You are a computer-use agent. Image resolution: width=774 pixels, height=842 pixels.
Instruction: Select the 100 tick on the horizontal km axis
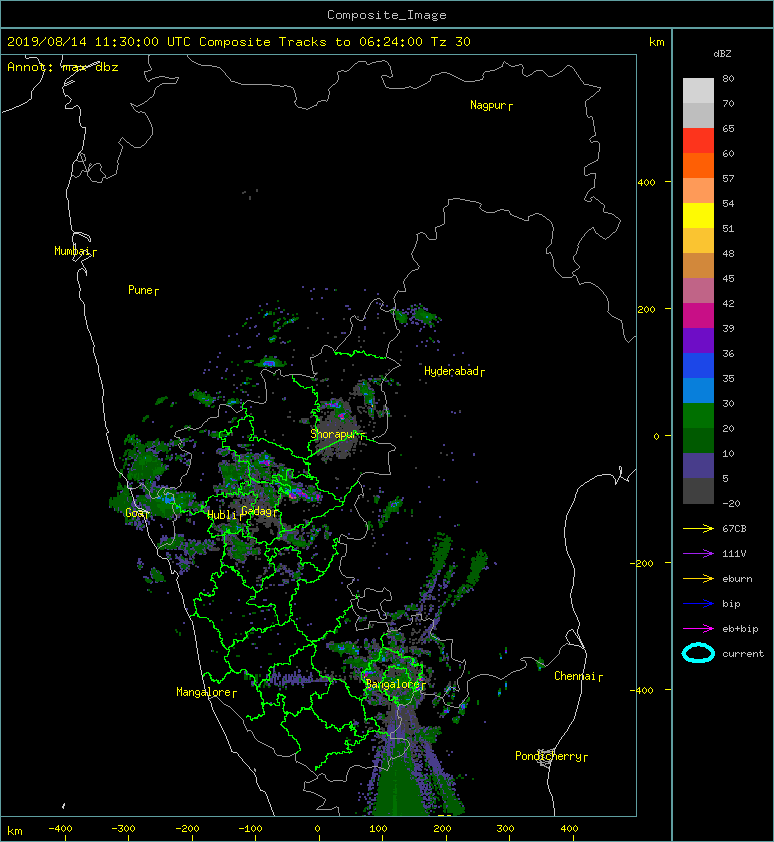378,829
